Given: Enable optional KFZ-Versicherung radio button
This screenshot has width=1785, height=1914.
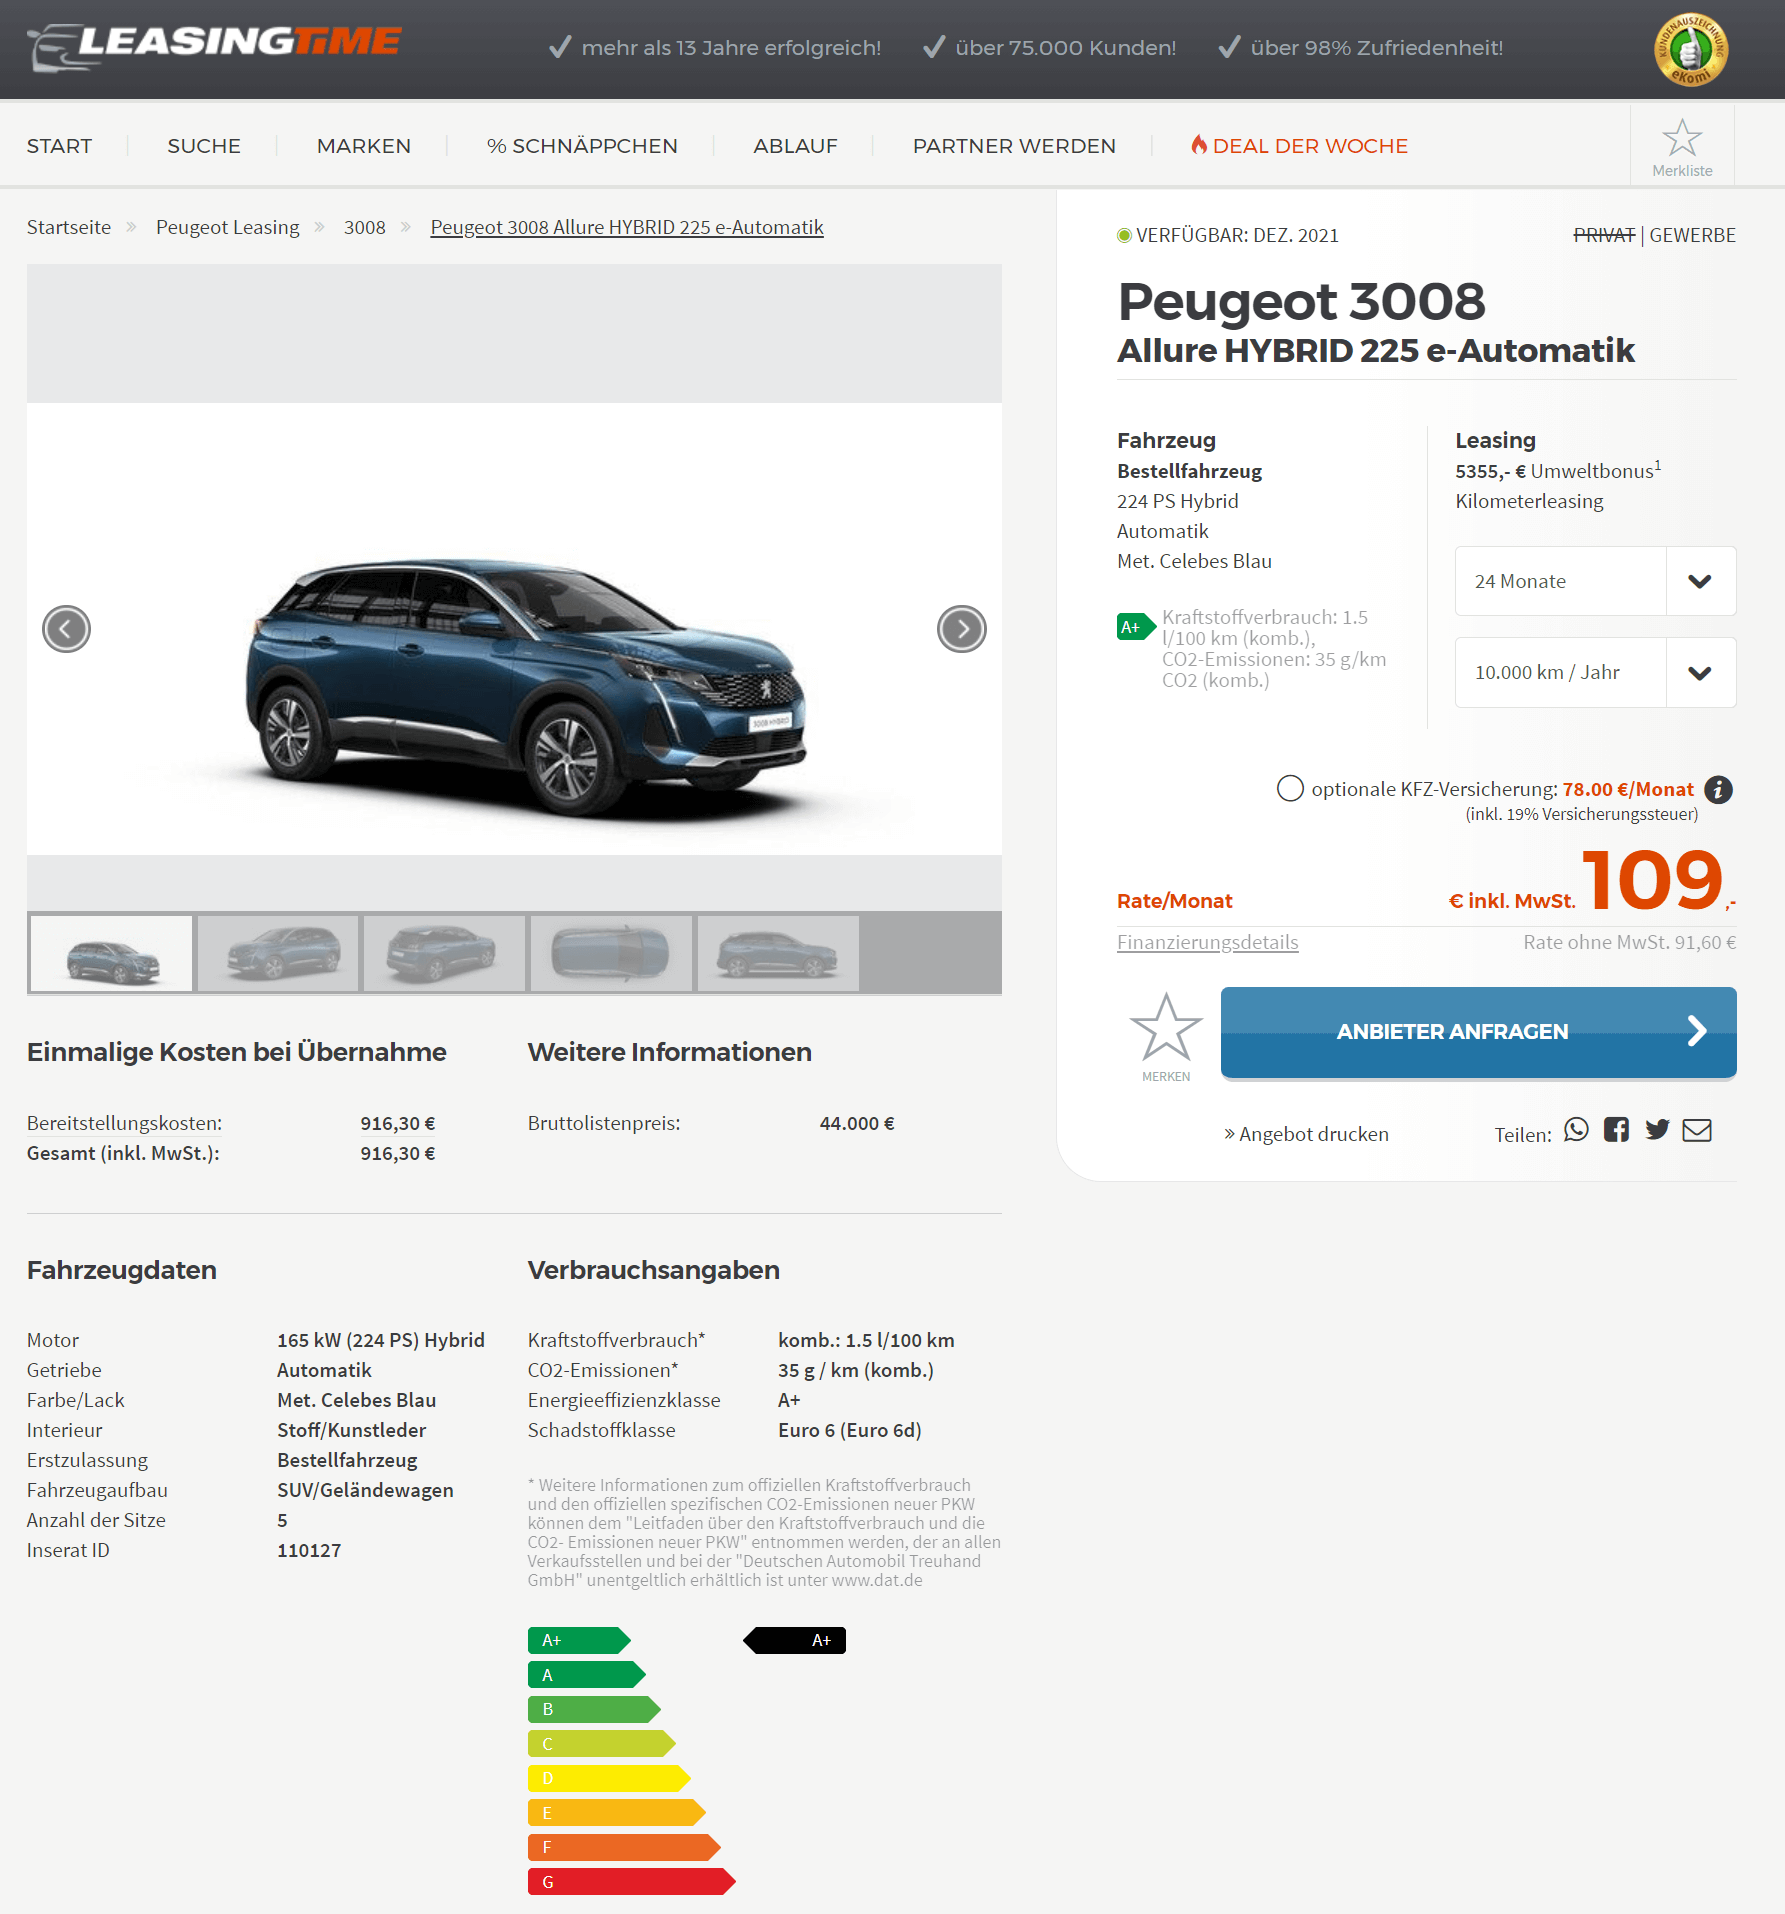Looking at the screenshot, I should (x=1290, y=789).
